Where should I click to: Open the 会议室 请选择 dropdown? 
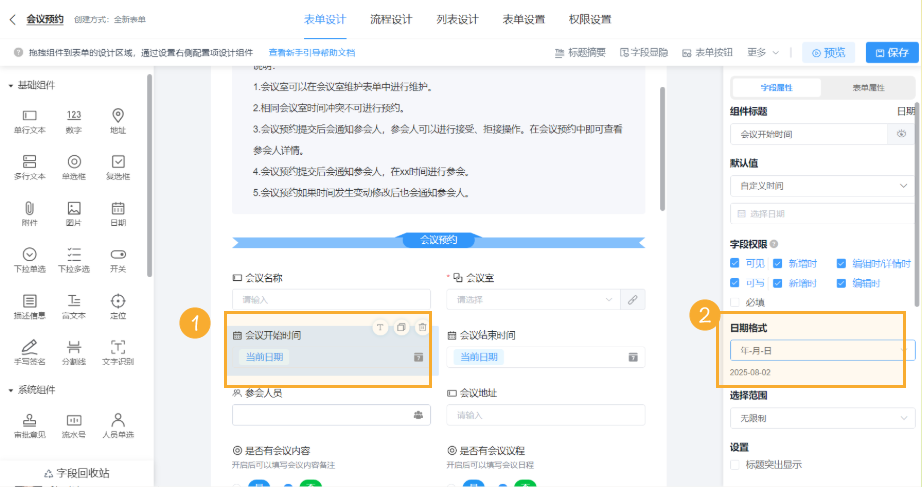pyautogui.click(x=533, y=300)
